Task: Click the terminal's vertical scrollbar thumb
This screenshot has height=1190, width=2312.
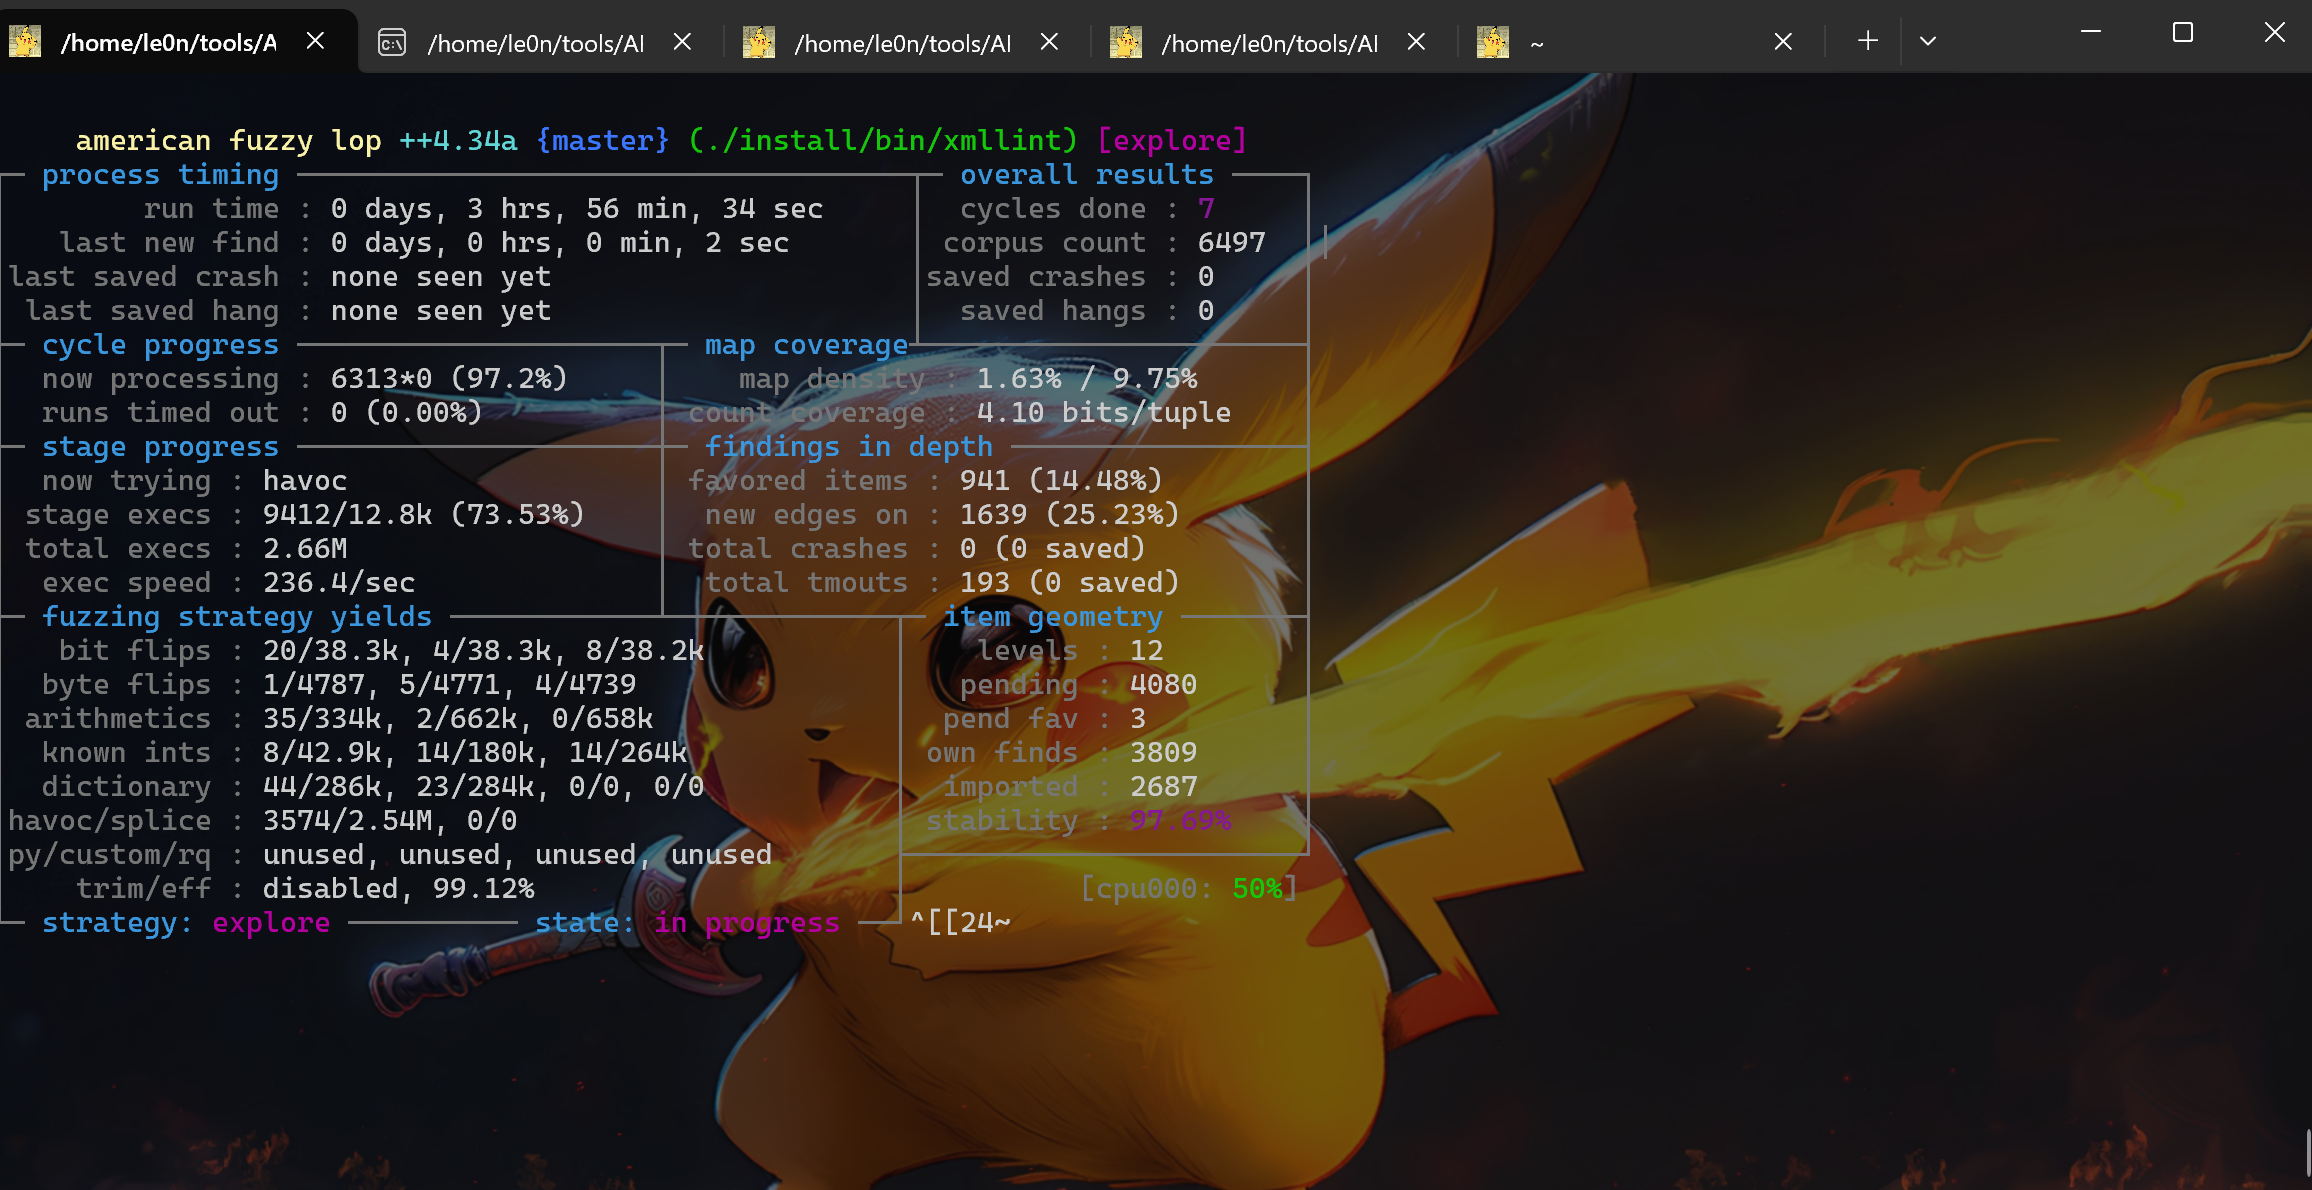Action: (x=2307, y=1153)
